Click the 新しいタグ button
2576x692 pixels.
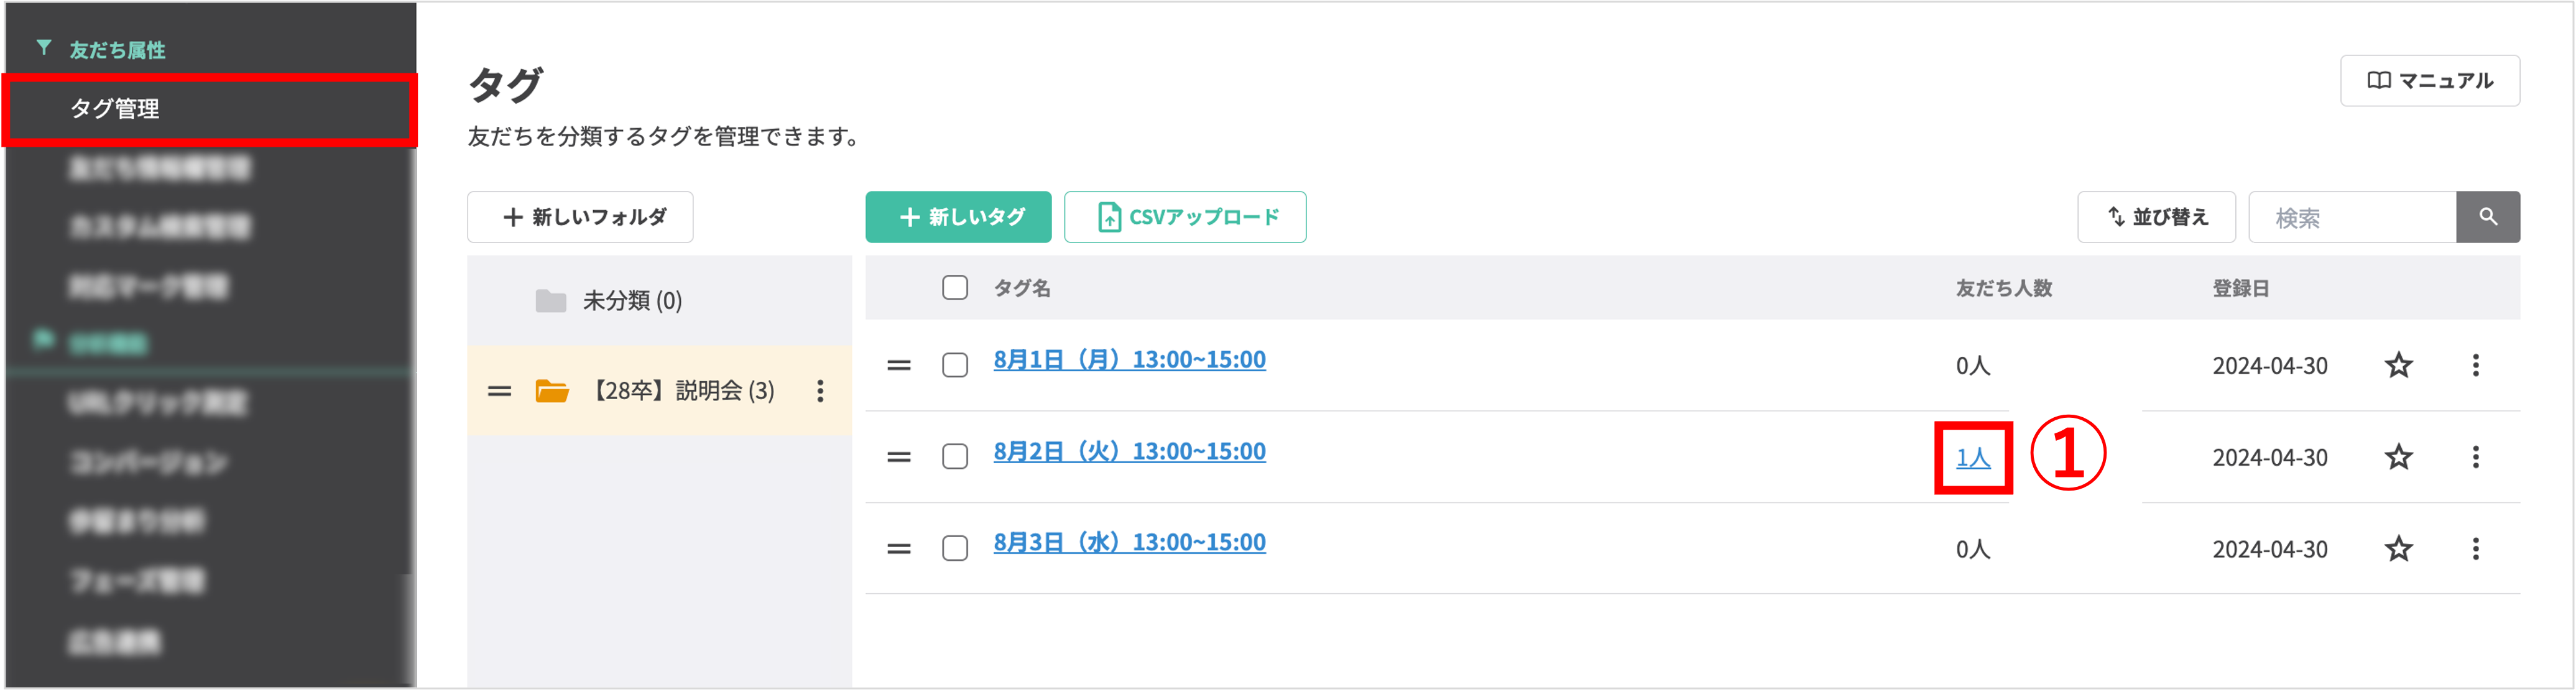(958, 217)
